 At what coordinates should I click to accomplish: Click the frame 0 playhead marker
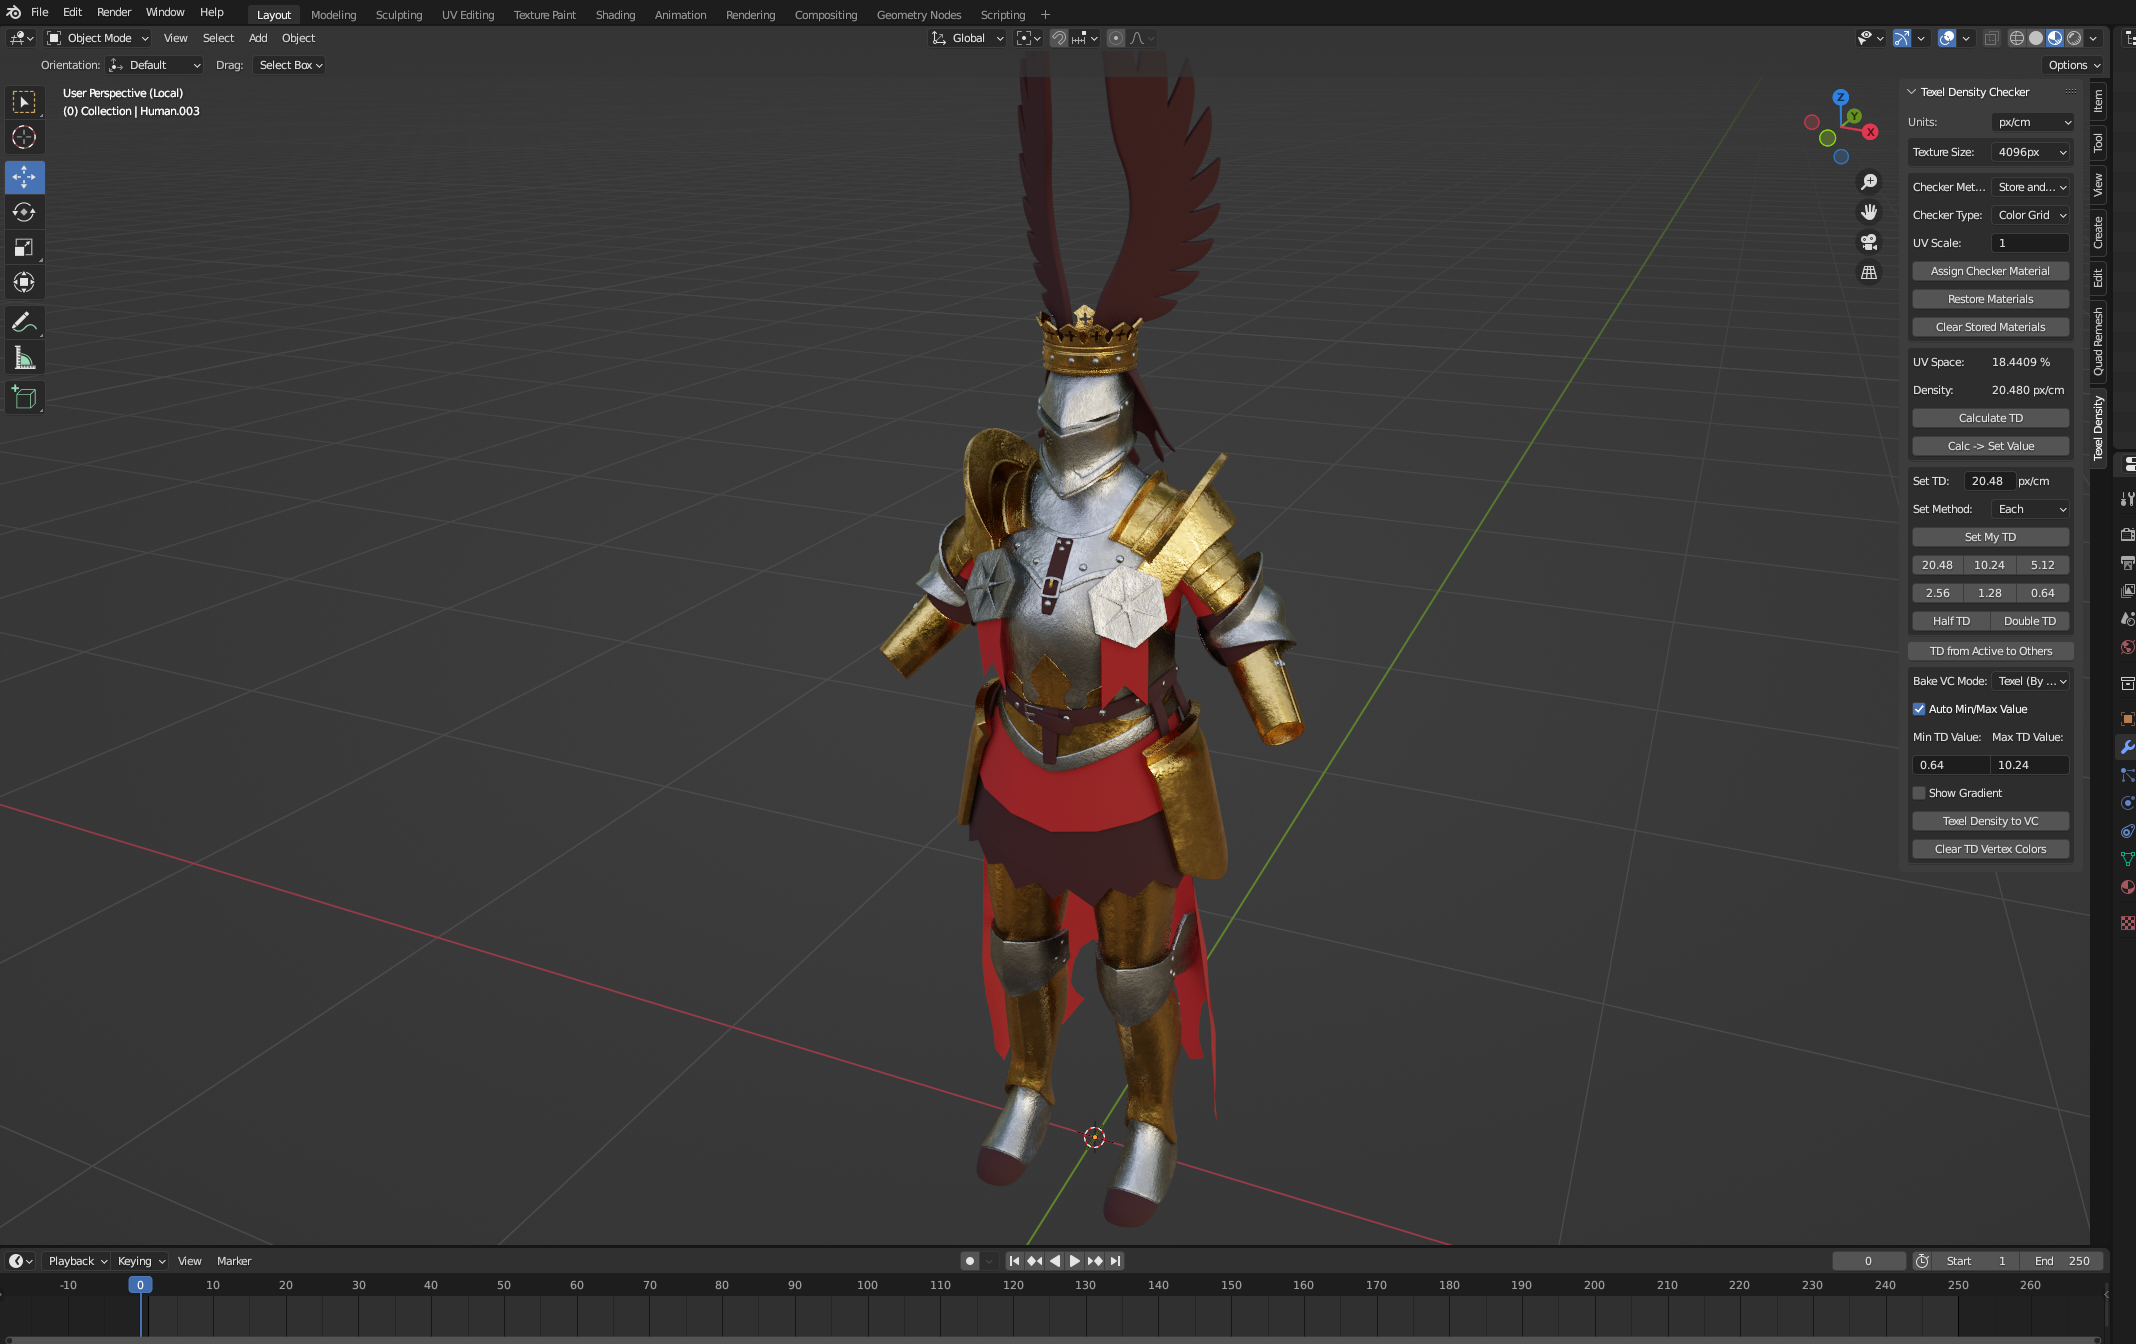140,1285
